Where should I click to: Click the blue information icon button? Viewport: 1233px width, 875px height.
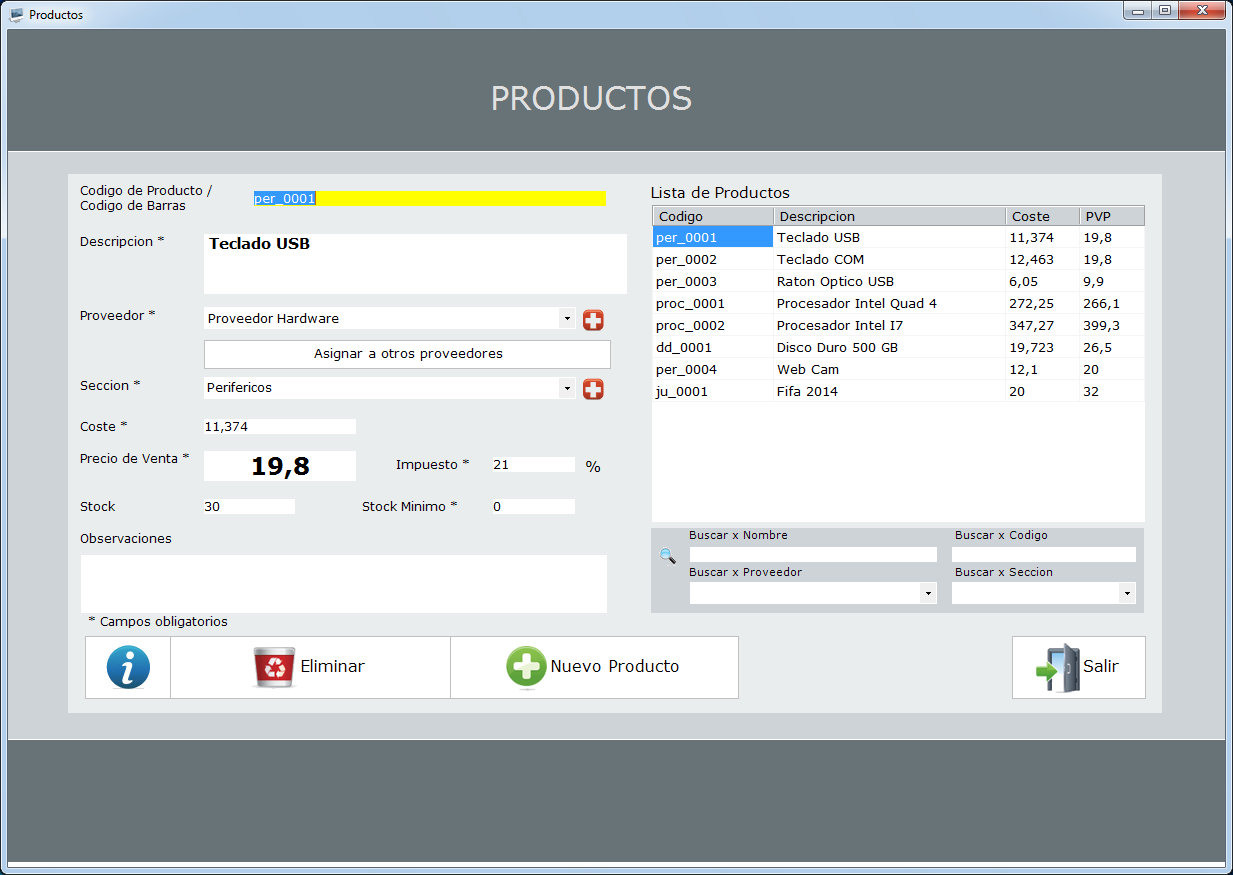pos(128,667)
